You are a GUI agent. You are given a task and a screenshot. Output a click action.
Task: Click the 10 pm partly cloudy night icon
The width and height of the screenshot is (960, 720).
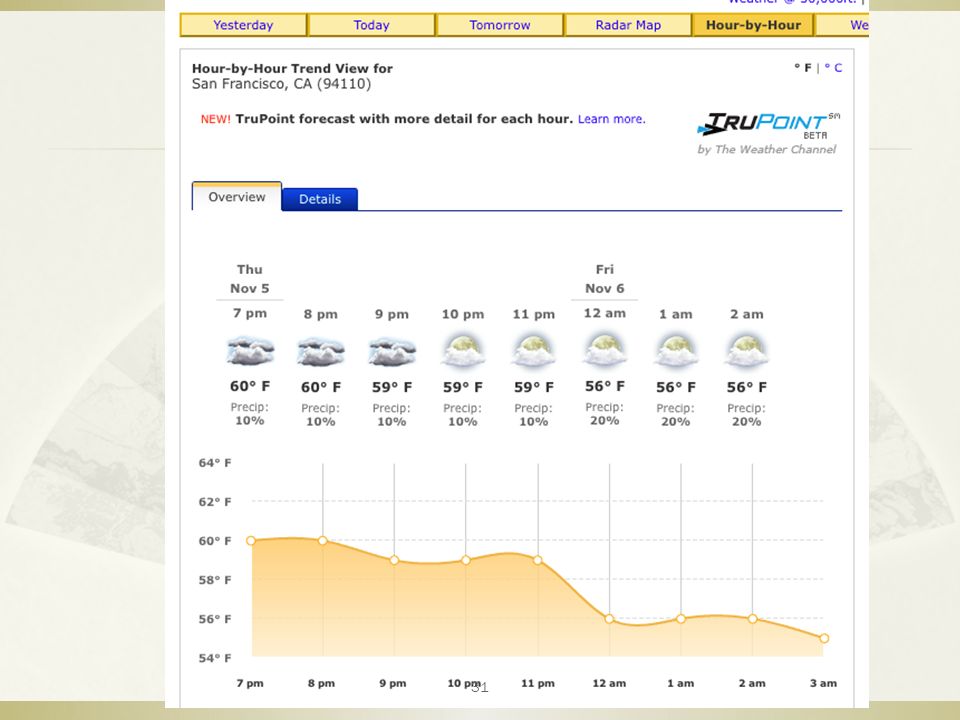(463, 351)
